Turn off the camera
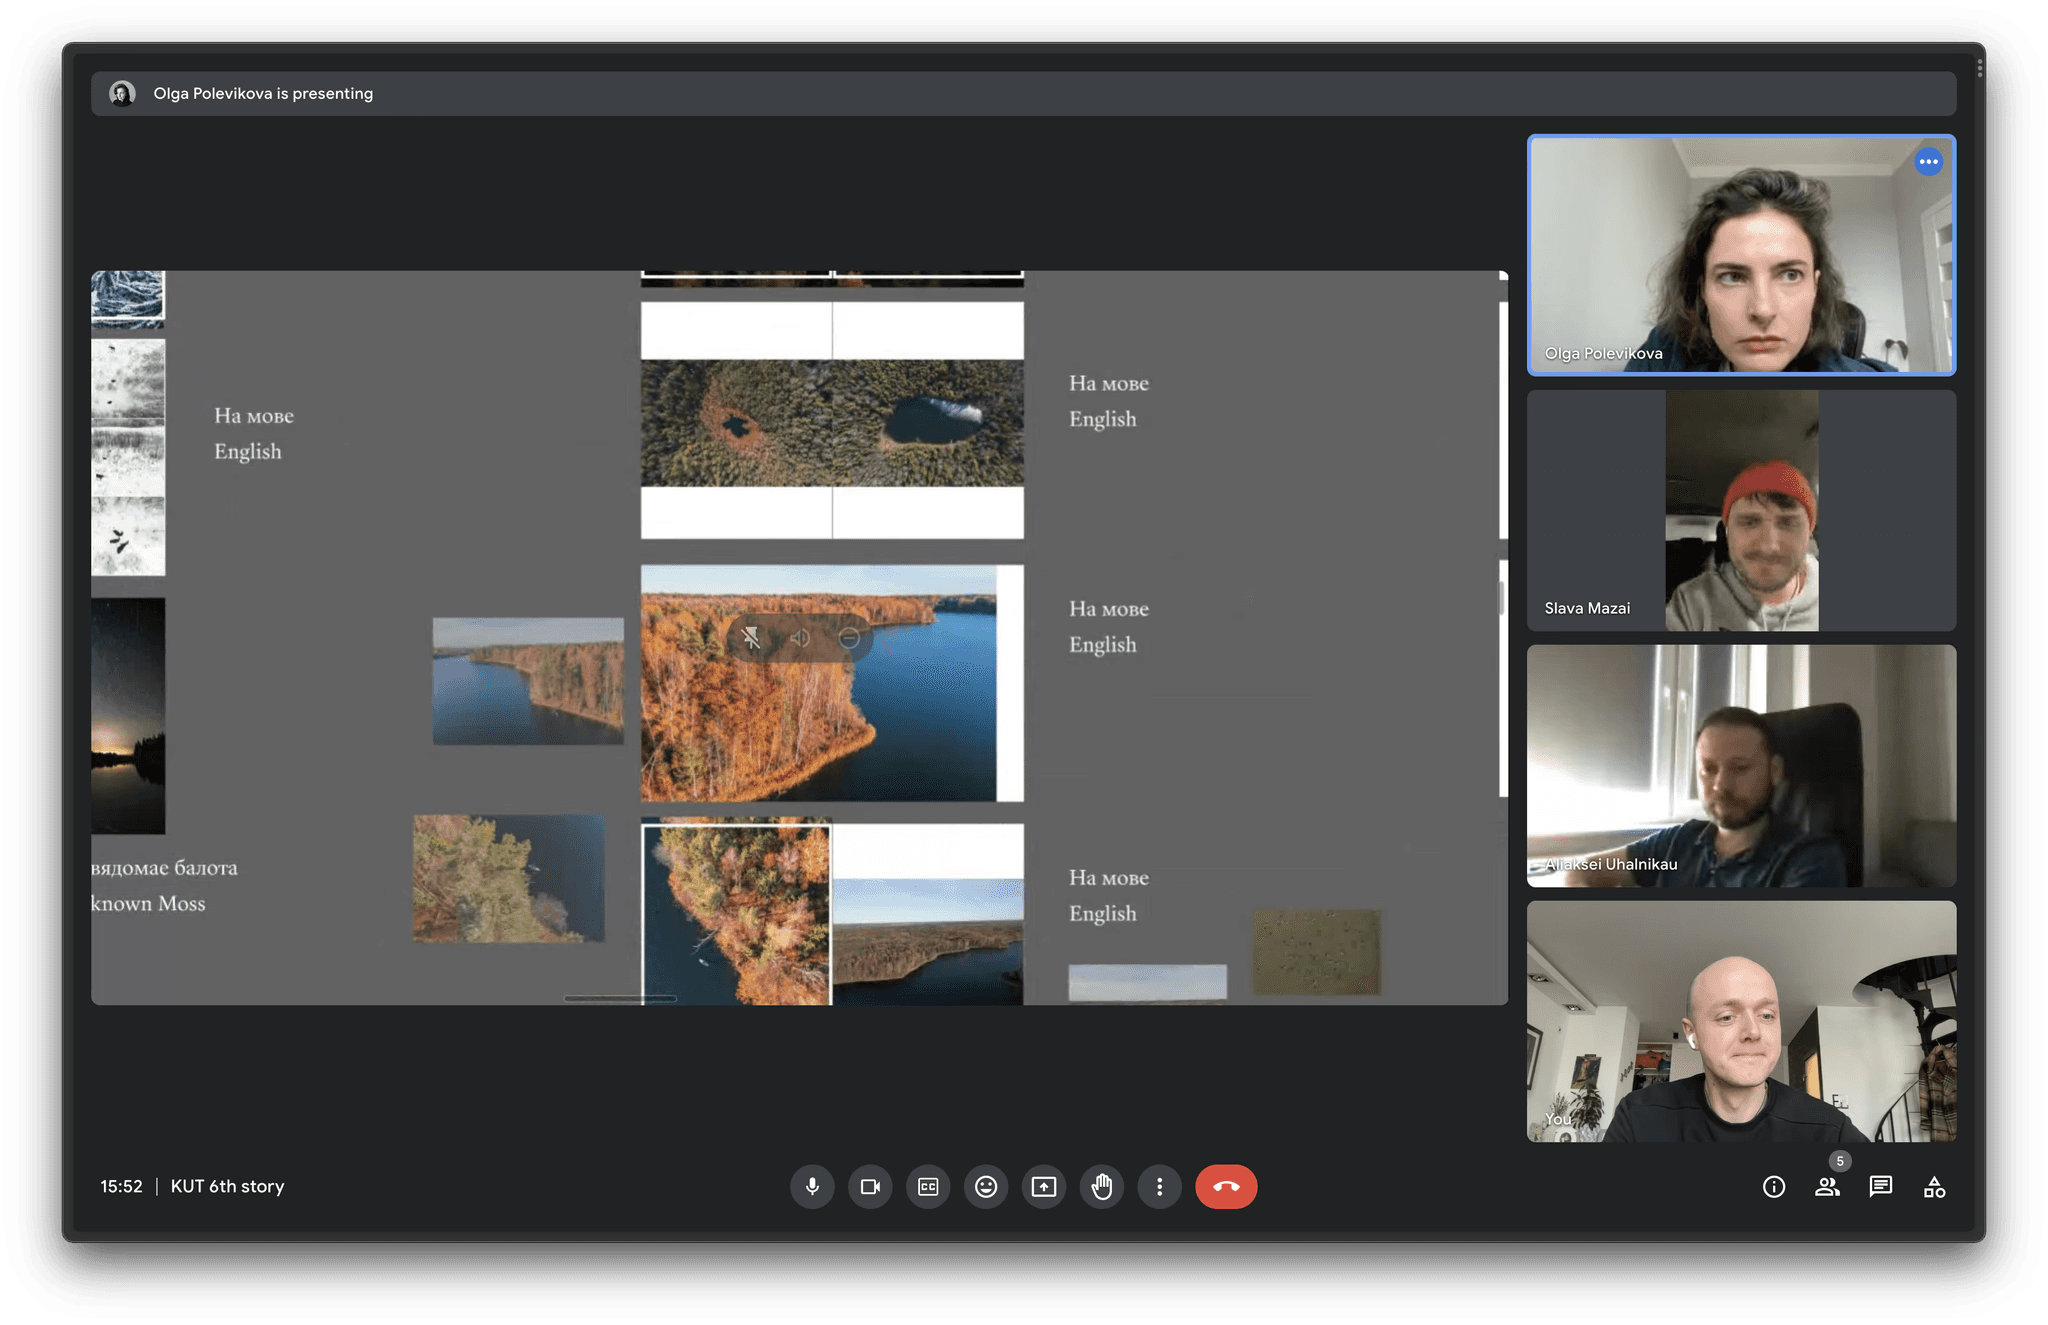The image size is (2048, 1325). coord(870,1186)
